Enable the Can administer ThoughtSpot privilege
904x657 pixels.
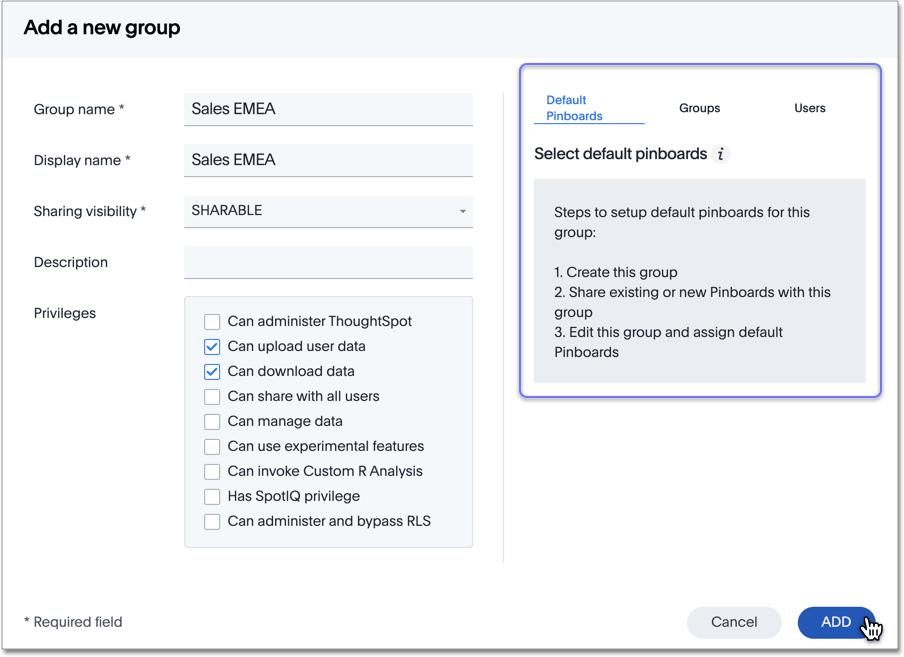point(212,322)
